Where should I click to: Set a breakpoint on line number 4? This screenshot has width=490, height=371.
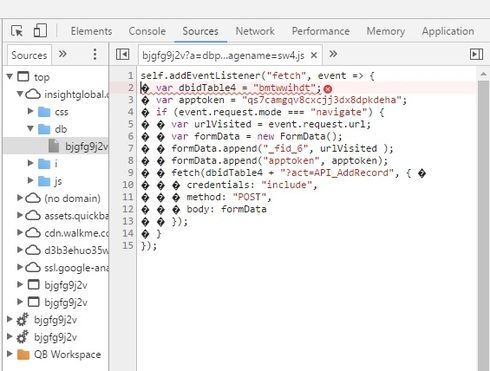tap(130, 112)
